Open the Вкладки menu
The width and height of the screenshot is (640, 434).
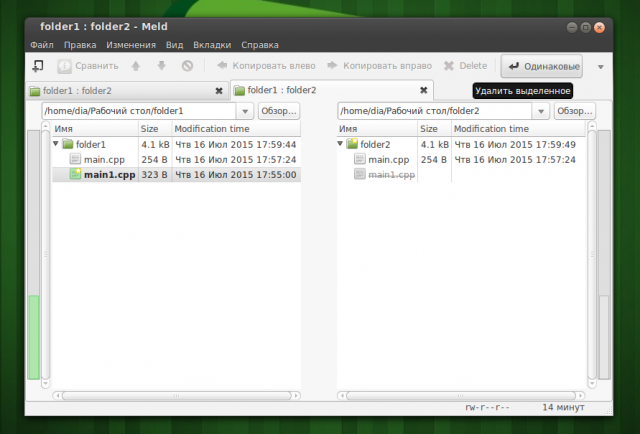tap(212, 45)
